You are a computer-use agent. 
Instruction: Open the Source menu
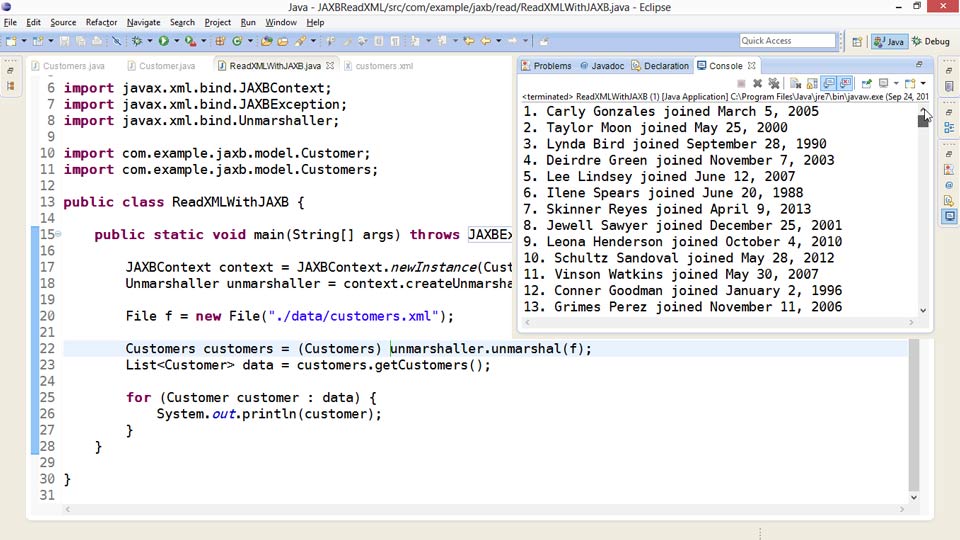coord(63,22)
